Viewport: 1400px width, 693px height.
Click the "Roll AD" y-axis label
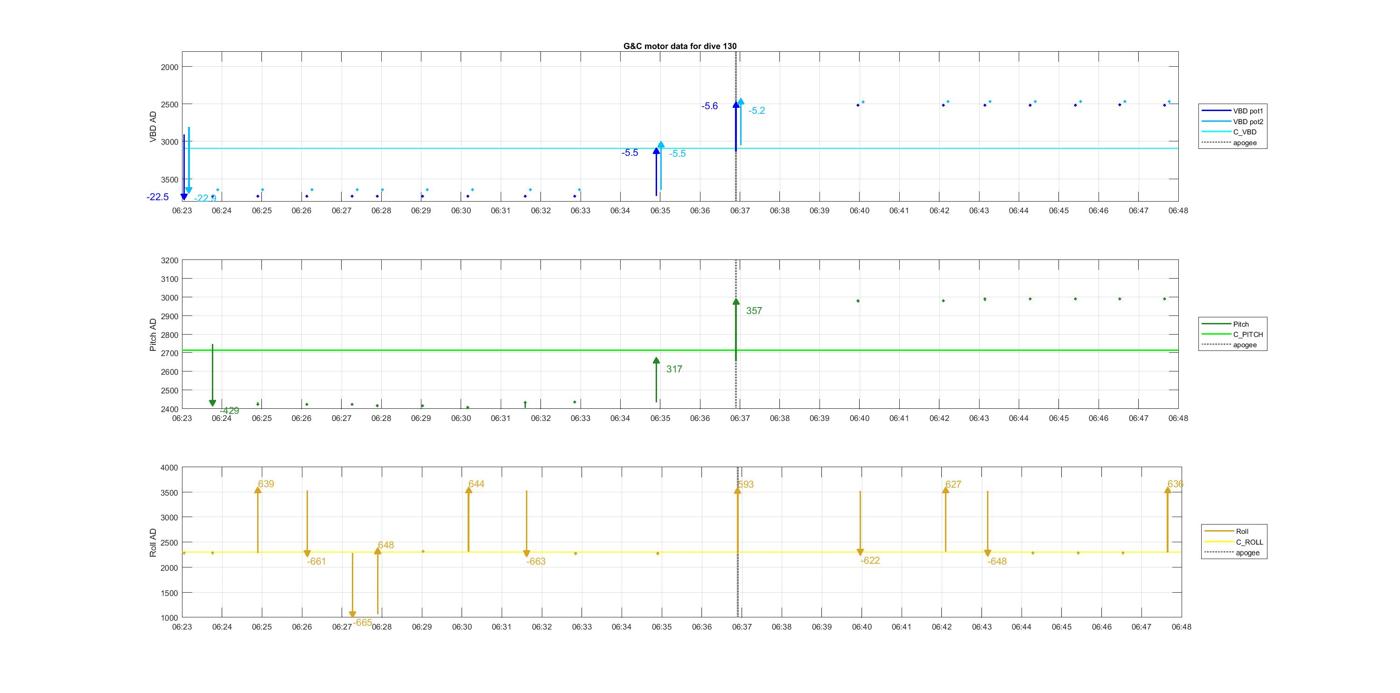pos(154,543)
